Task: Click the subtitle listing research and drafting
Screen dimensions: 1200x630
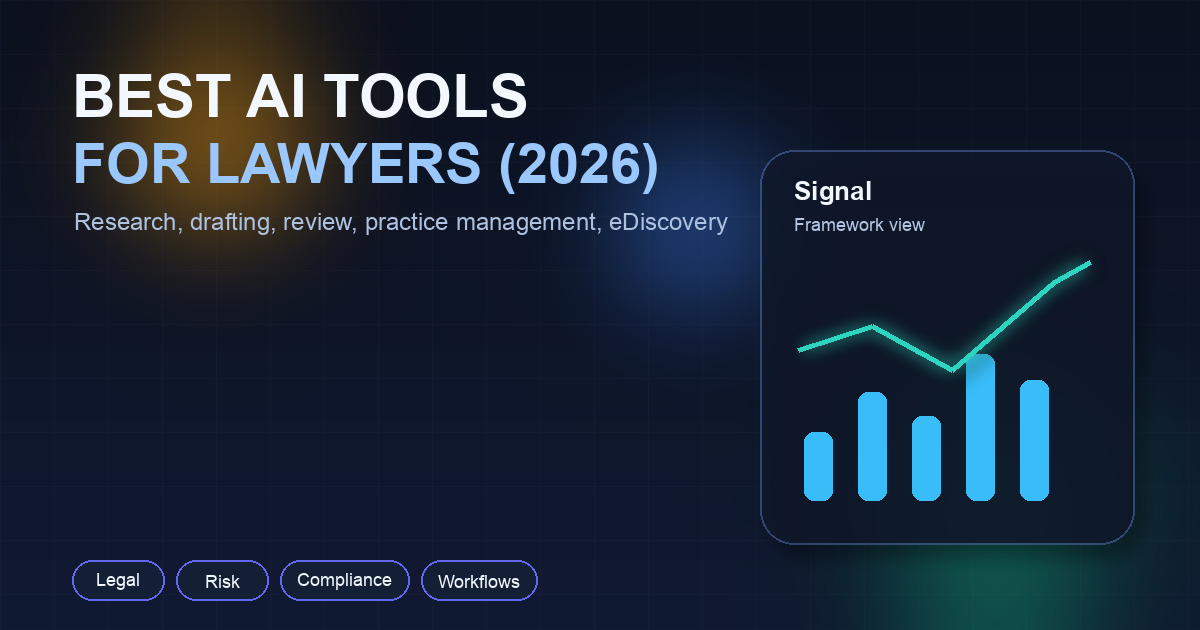Action: tap(402, 222)
